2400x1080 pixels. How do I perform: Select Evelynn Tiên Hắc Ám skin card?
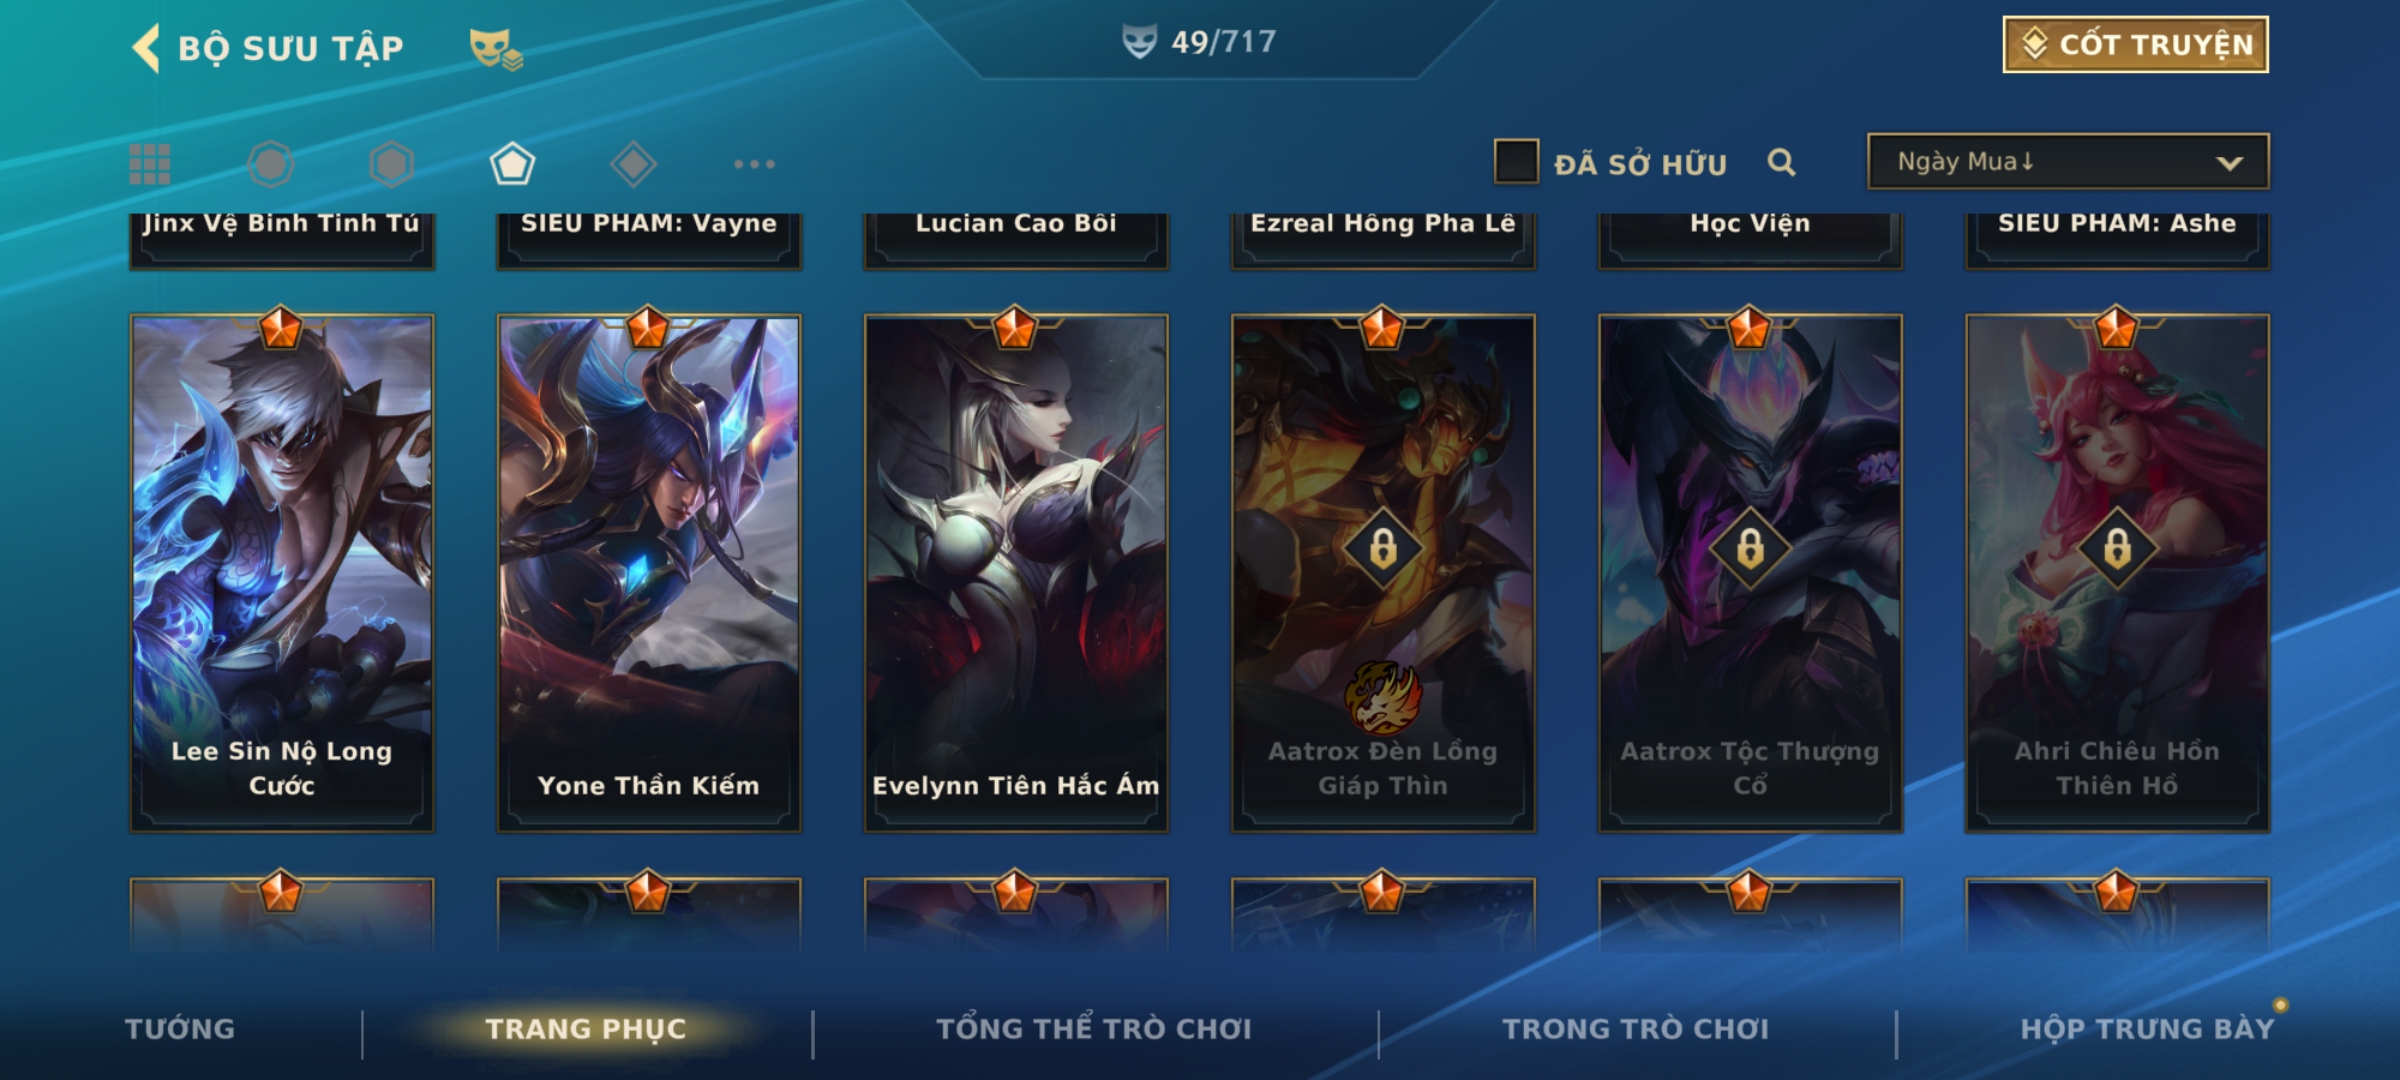point(1016,573)
